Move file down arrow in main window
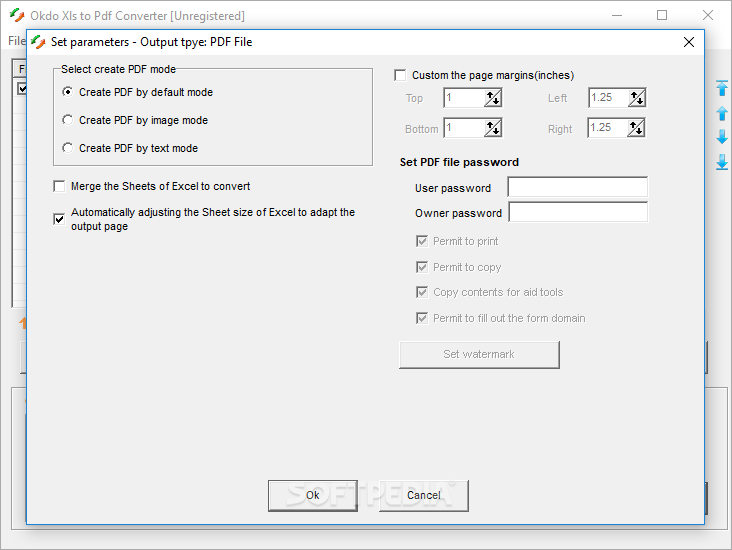The width and height of the screenshot is (732, 550). click(722, 137)
